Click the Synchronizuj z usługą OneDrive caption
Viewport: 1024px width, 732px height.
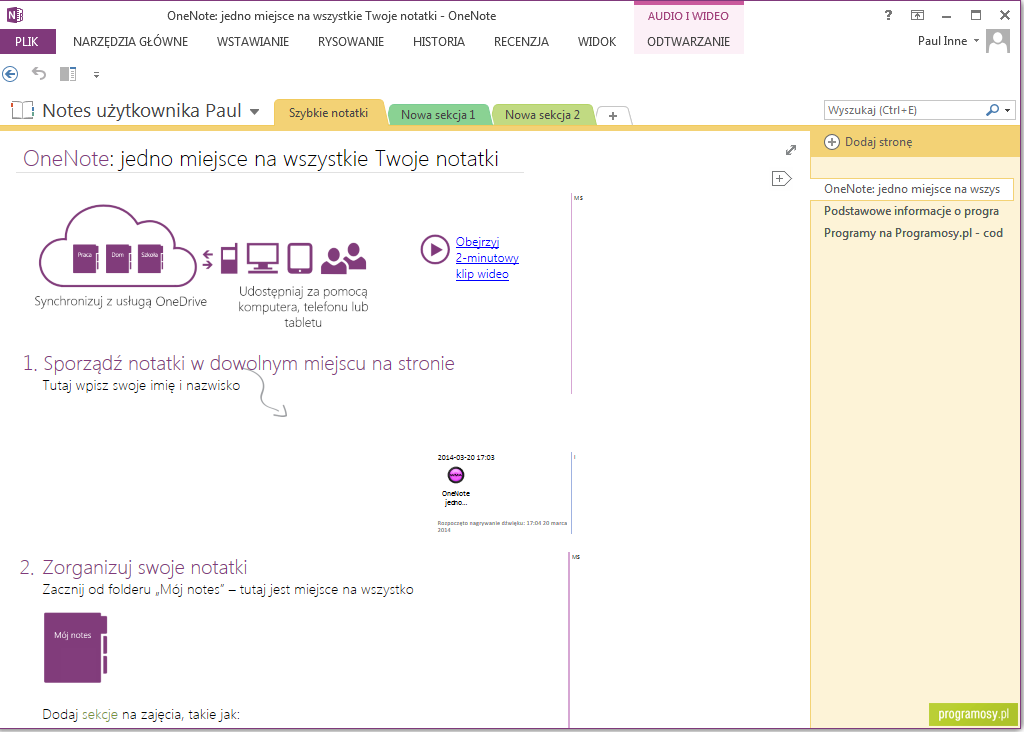tap(121, 302)
